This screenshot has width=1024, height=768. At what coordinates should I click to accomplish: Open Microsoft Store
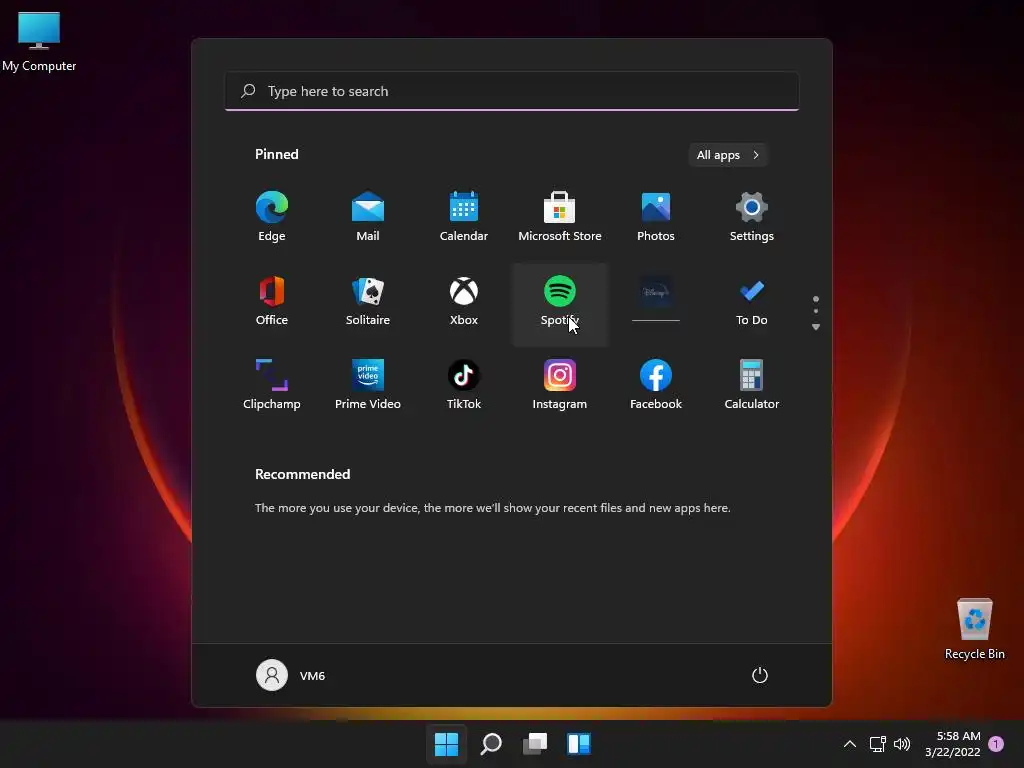coord(560,217)
